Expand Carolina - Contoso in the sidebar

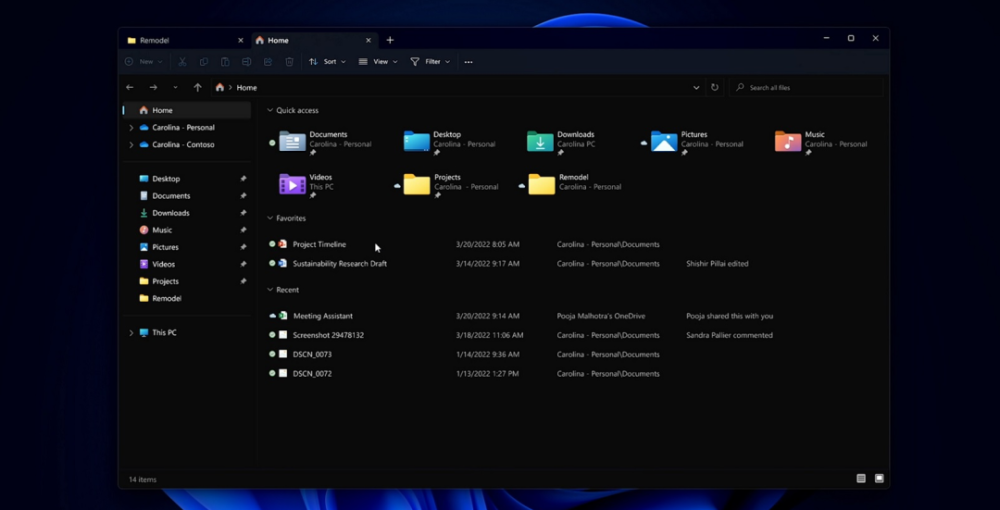(x=131, y=145)
